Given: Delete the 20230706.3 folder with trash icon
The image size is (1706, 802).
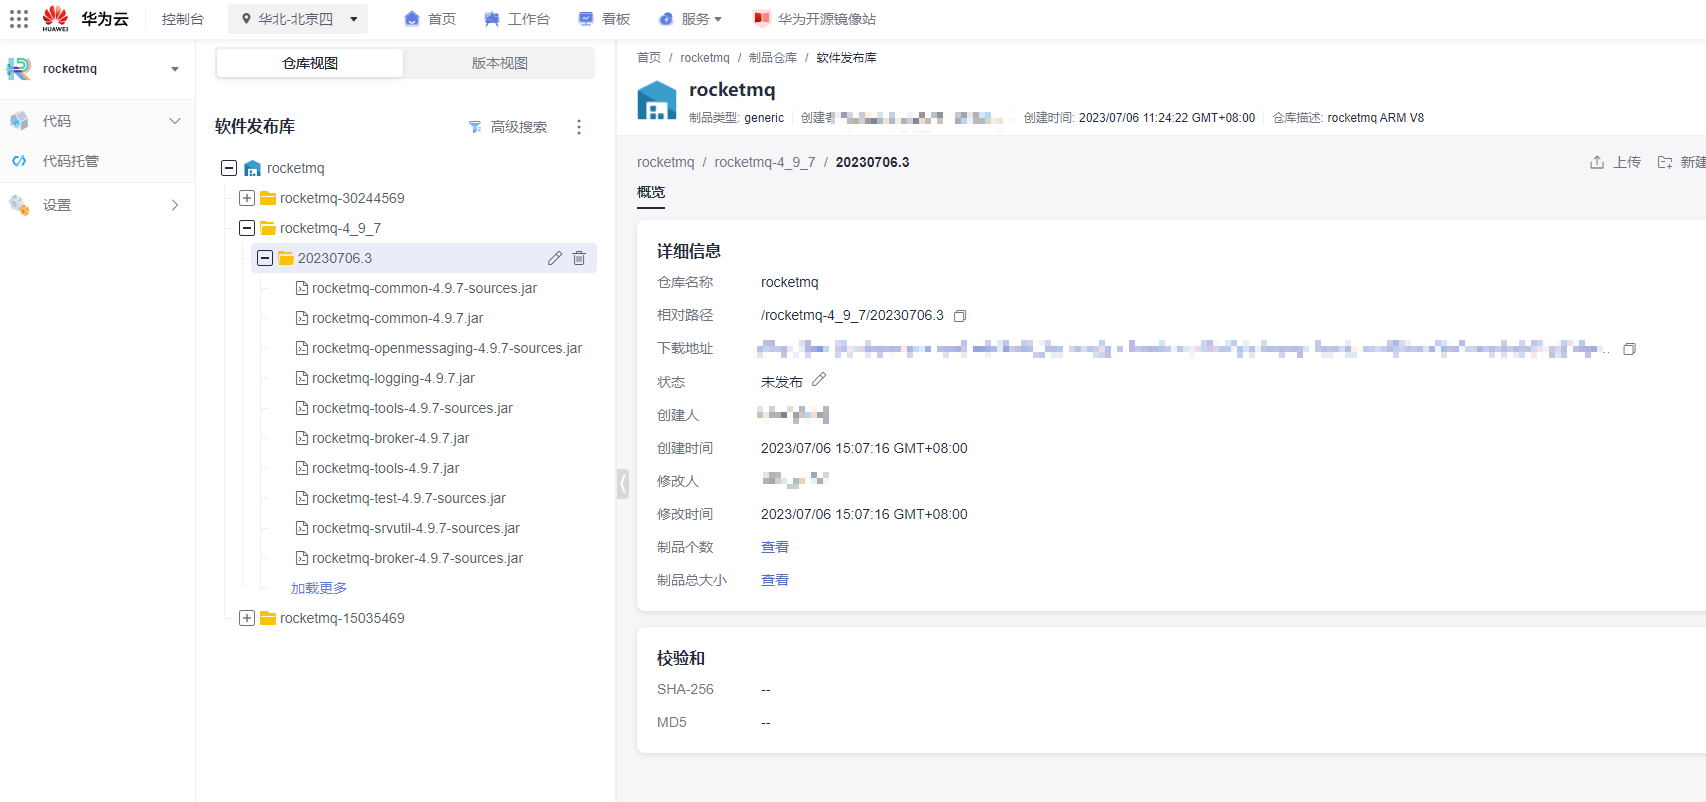Looking at the screenshot, I should coord(579,258).
